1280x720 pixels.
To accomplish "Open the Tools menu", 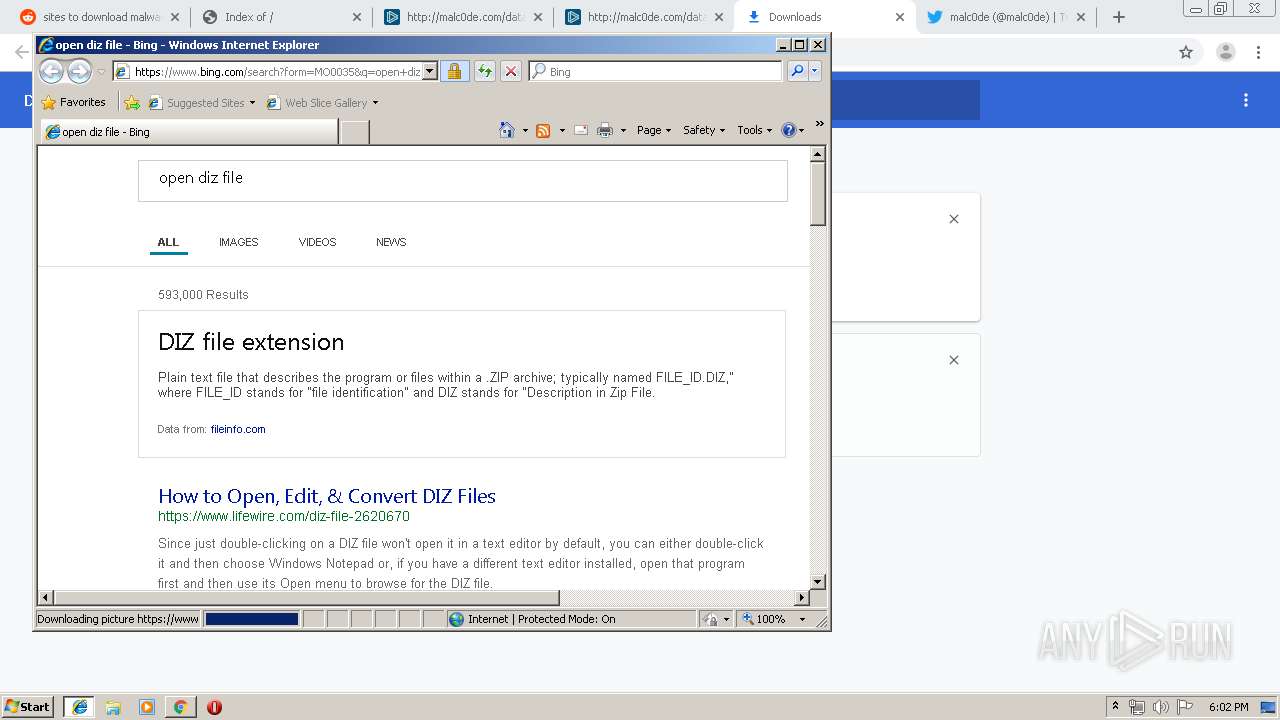I will (755, 130).
